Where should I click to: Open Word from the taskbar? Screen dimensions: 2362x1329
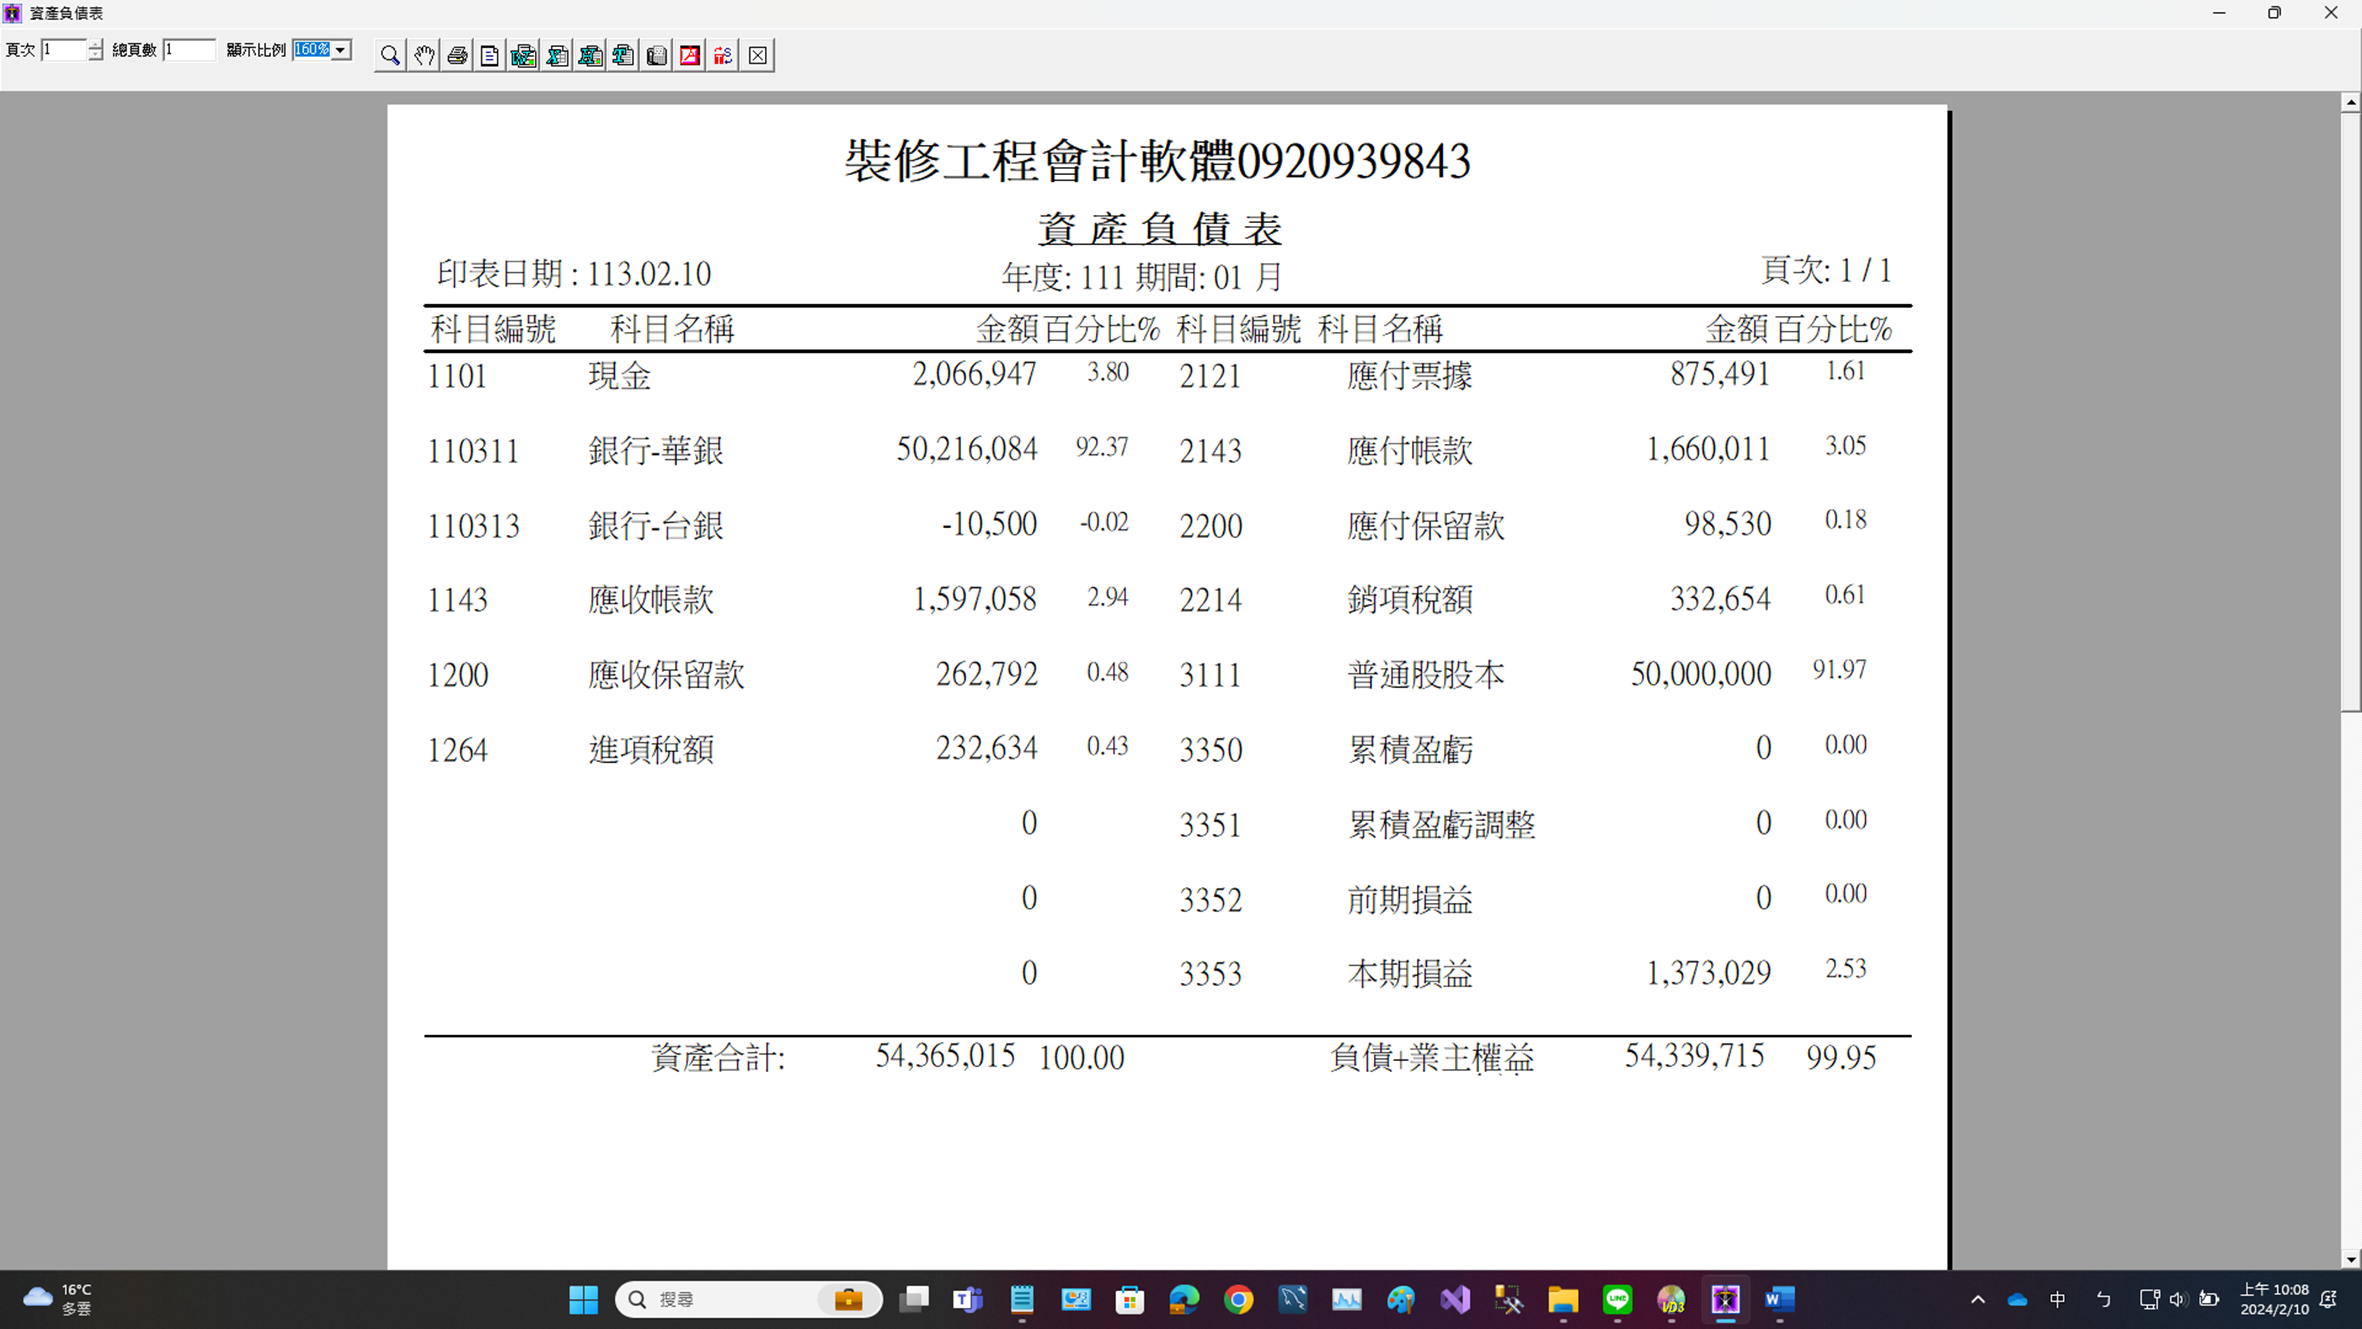1779,1299
